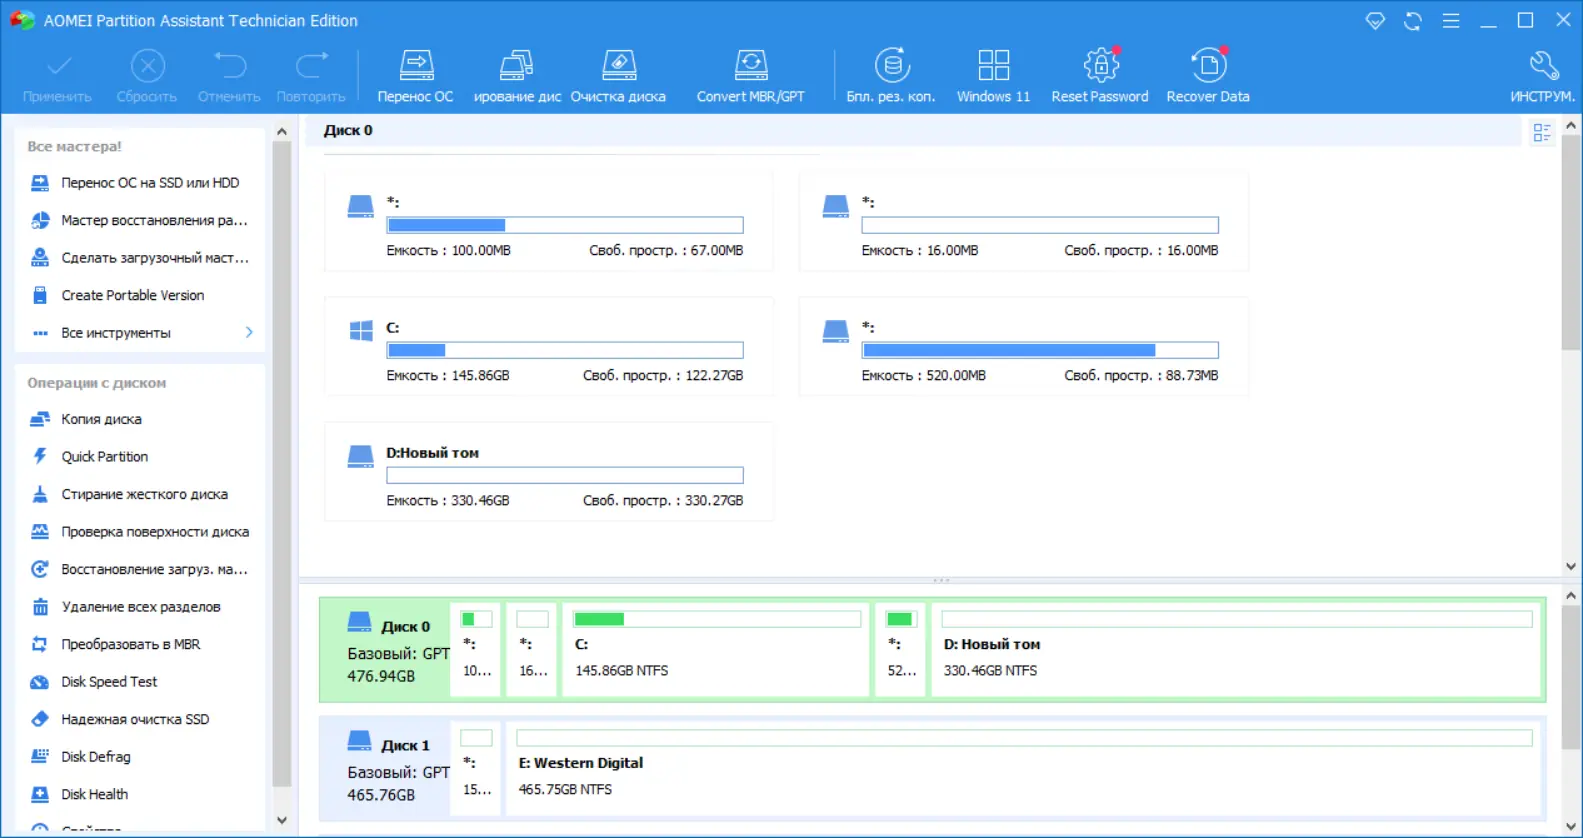Click the Сбросить discard button
Viewport: 1583px width, 838px height.
click(147, 76)
